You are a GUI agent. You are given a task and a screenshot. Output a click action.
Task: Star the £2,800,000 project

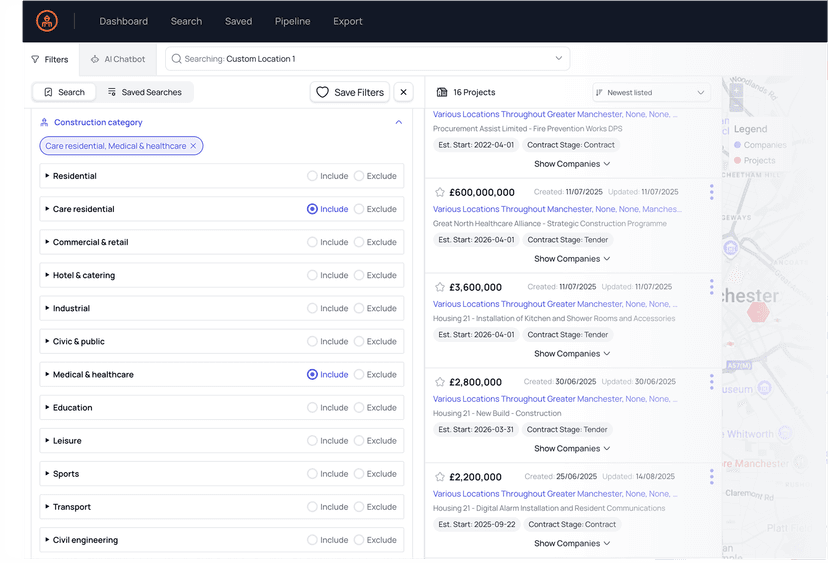coord(439,382)
